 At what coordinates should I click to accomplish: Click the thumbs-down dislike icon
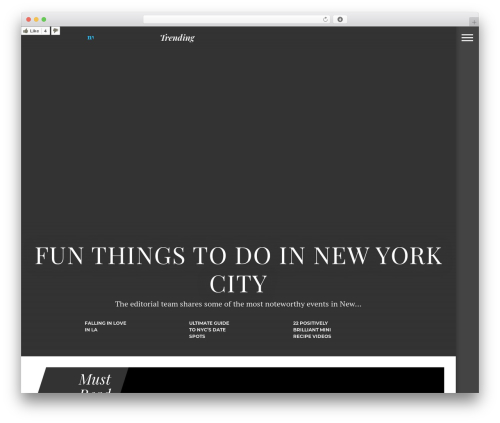click(x=56, y=31)
